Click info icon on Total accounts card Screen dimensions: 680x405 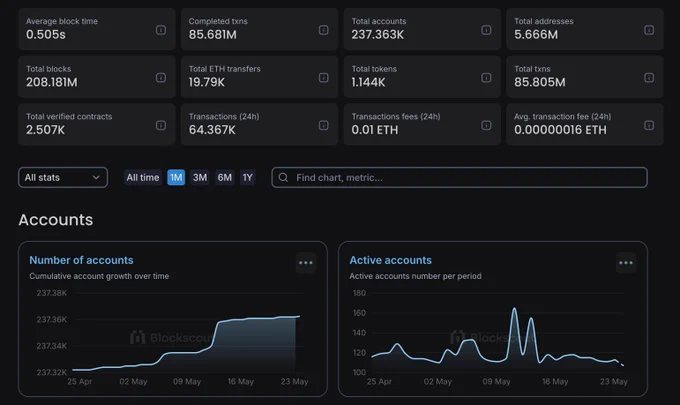(x=486, y=30)
